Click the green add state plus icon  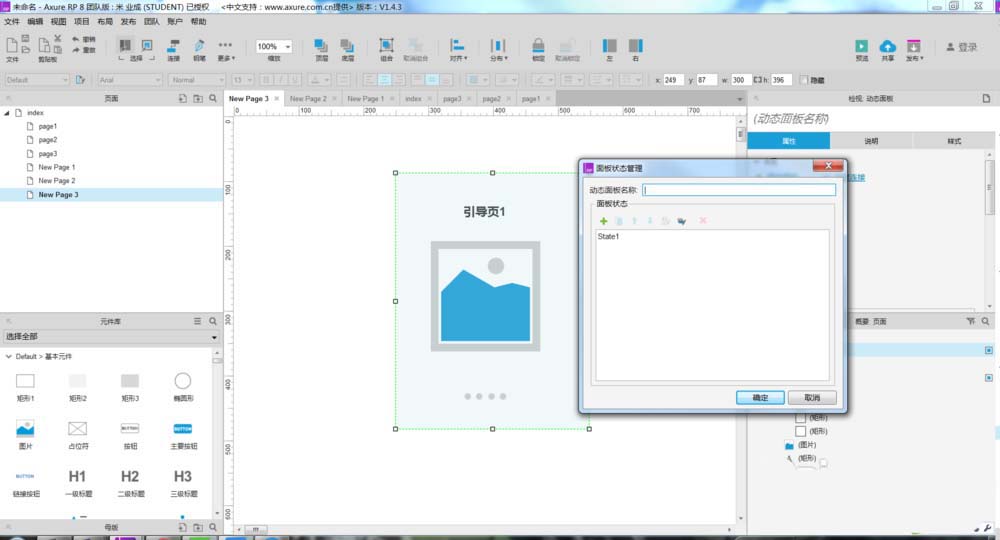click(x=604, y=221)
